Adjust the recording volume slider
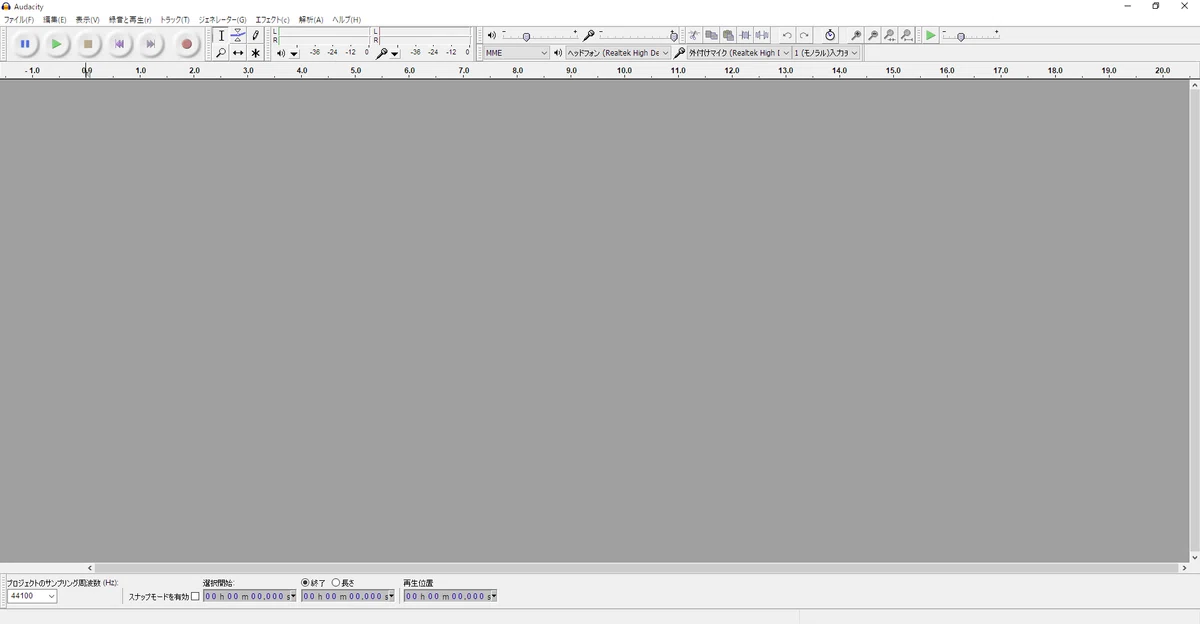Viewport: 1200px width, 624px height. click(638, 36)
